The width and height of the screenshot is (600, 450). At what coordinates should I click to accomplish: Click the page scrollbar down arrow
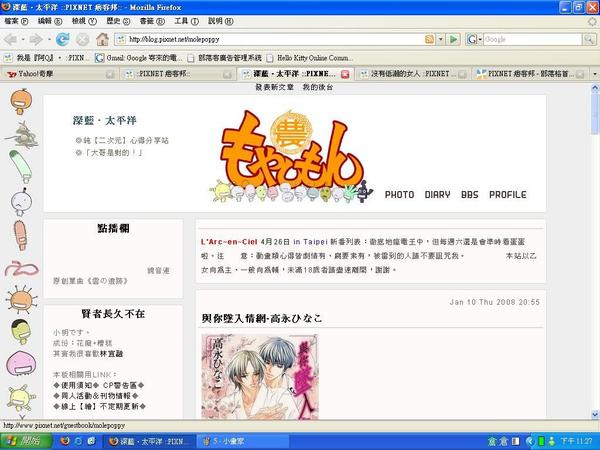(595, 414)
